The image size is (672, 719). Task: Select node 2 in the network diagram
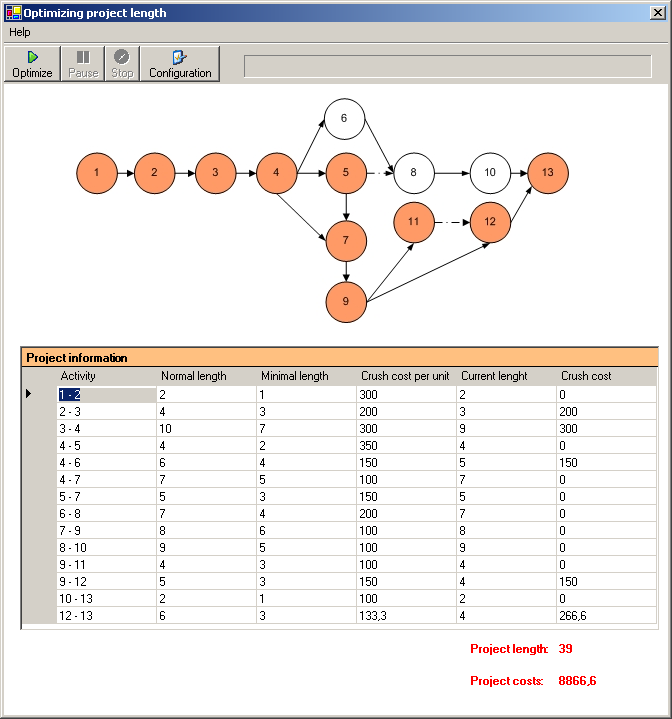click(154, 173)
